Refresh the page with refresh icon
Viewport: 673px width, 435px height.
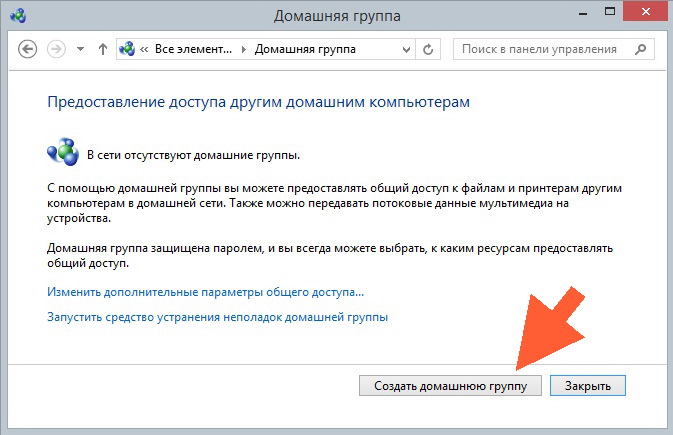click(x=428, y=49)
